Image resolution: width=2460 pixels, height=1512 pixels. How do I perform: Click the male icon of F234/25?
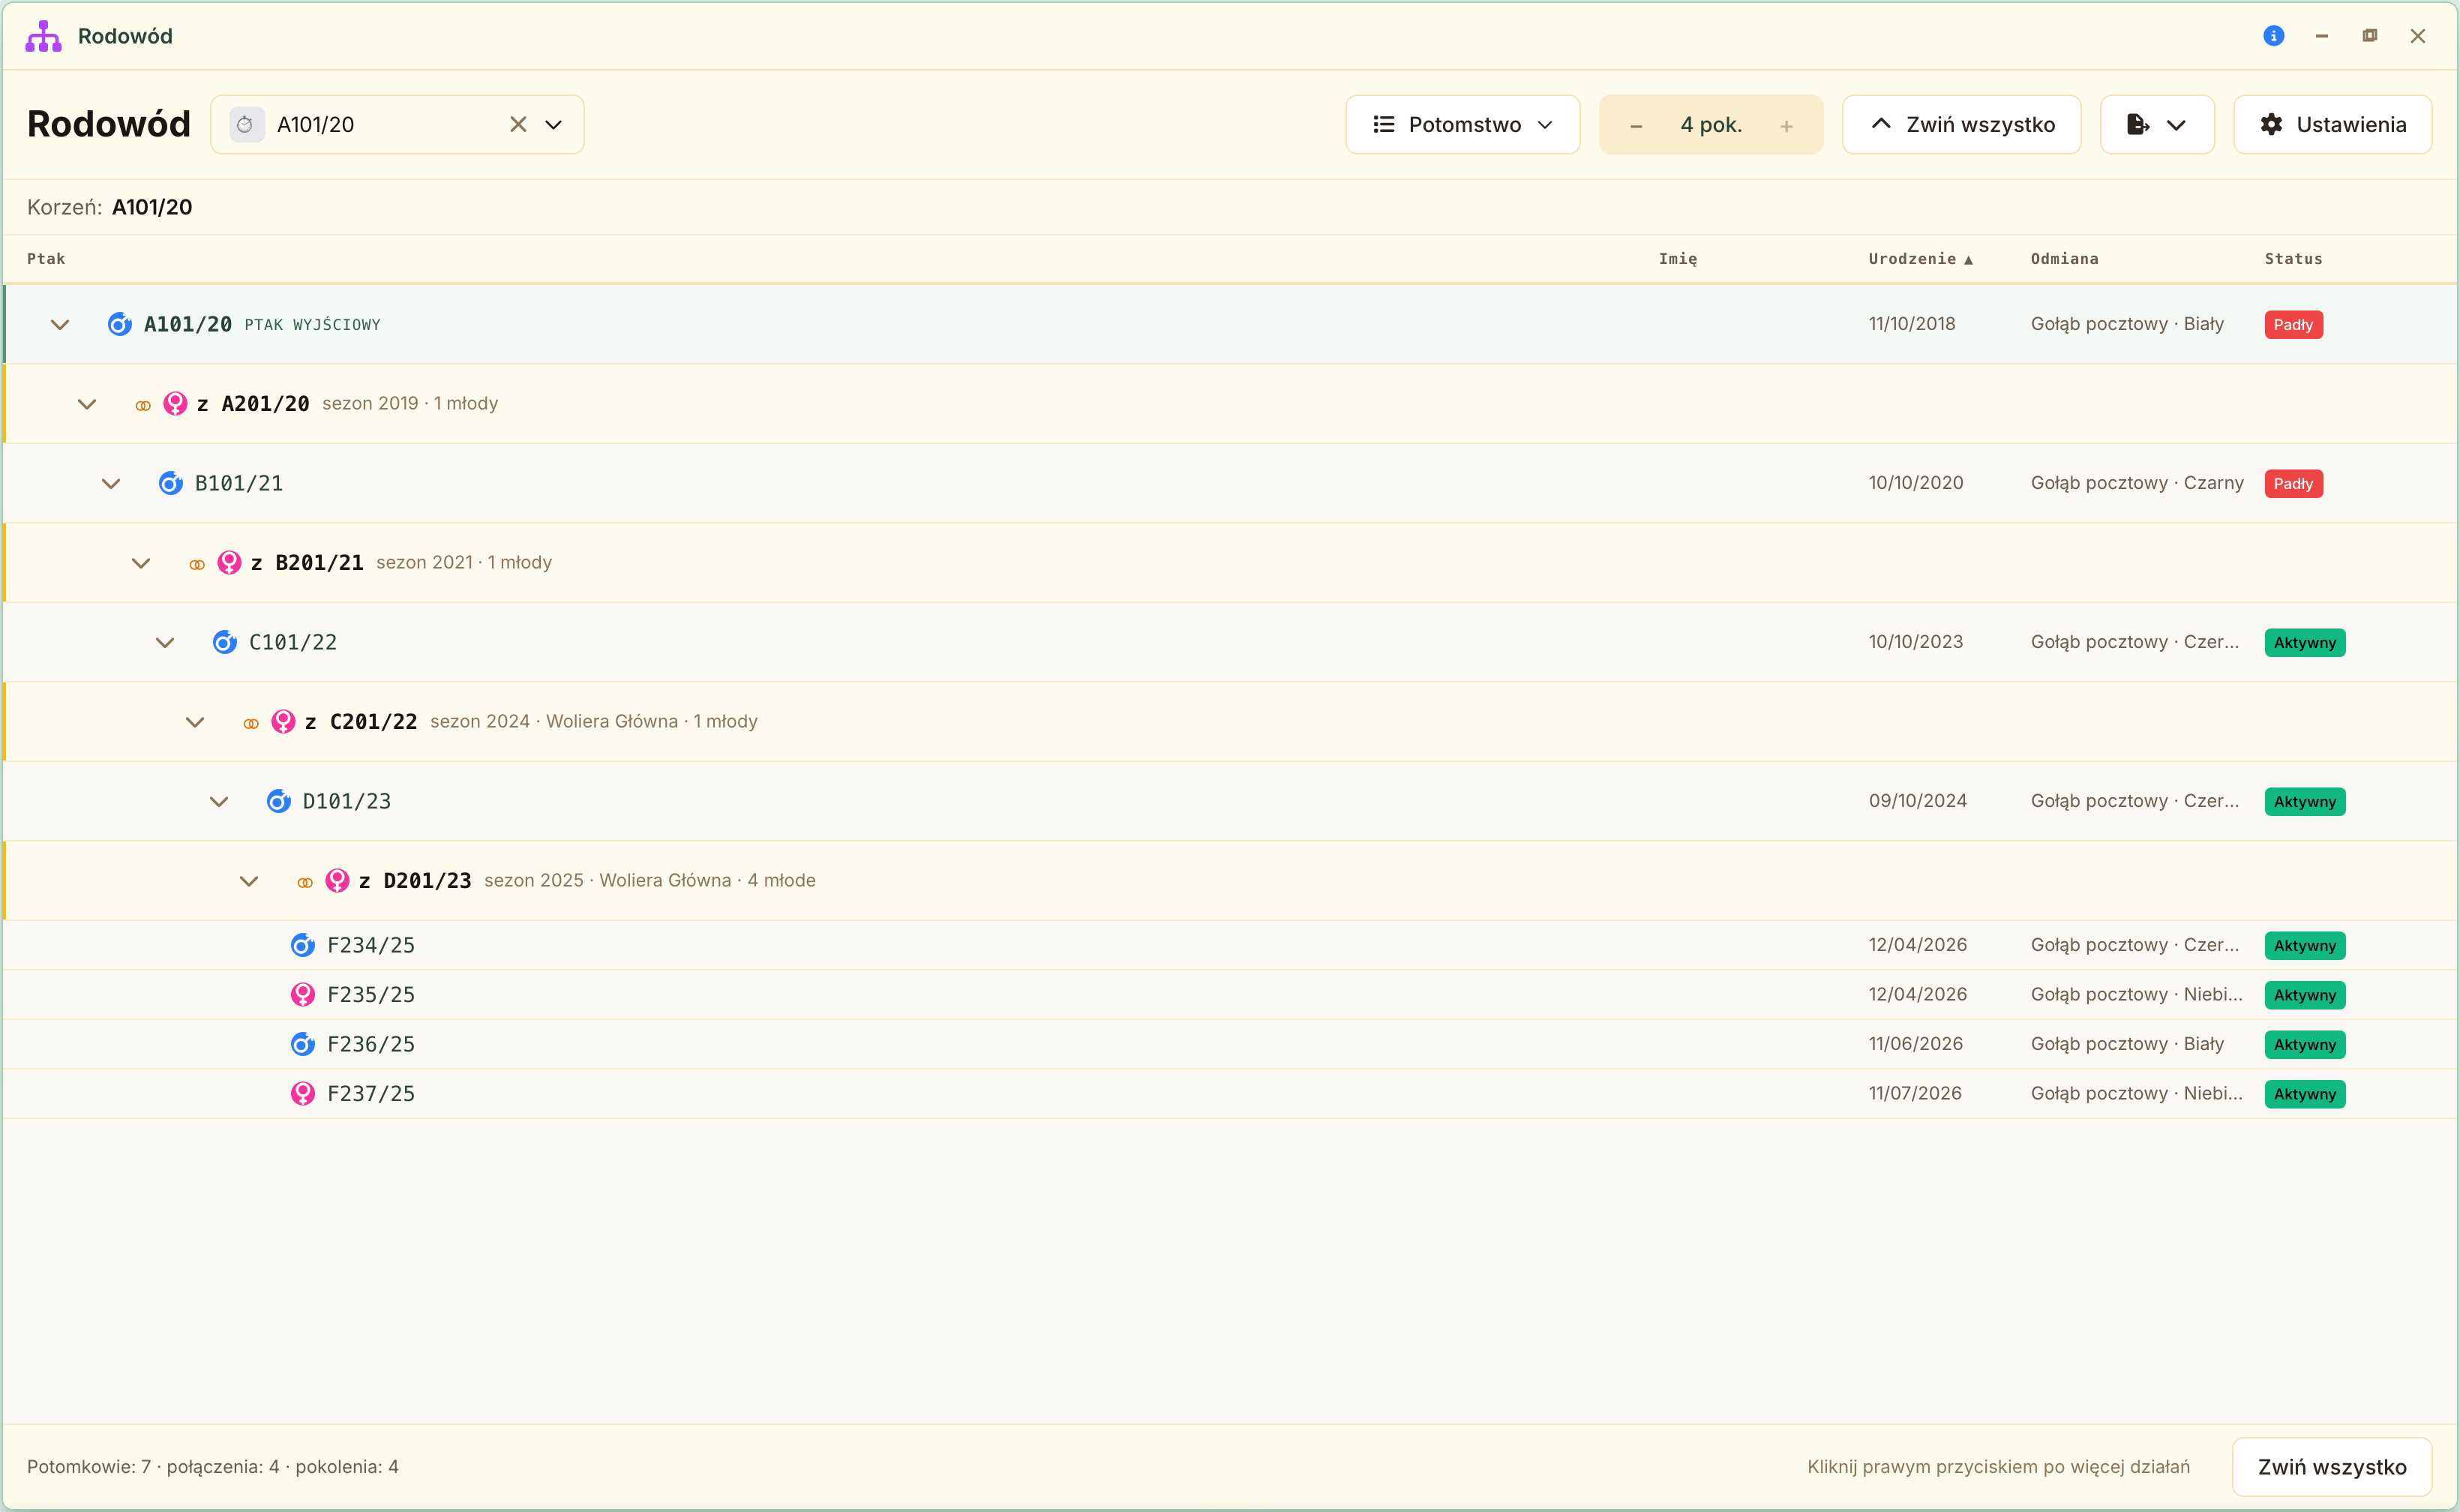pyautogui.click(x=302, y=945)
